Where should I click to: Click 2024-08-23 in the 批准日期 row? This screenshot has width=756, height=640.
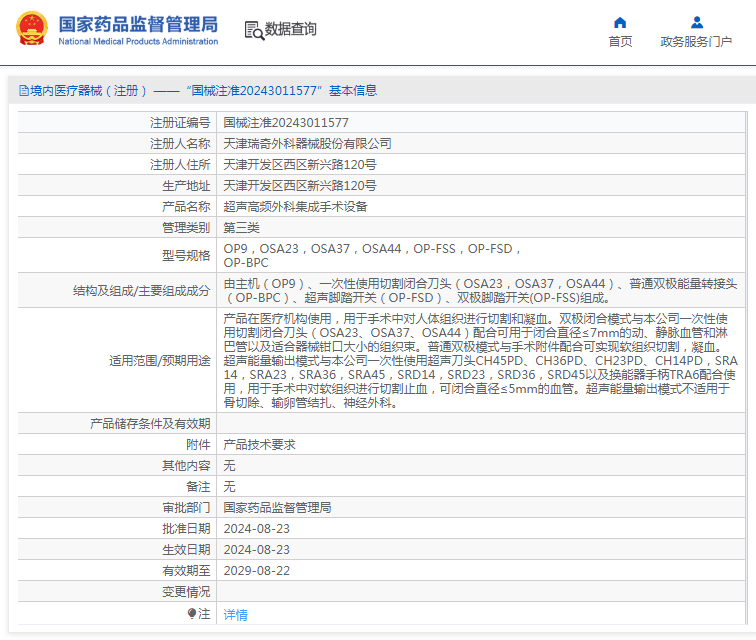coord(256,529)
